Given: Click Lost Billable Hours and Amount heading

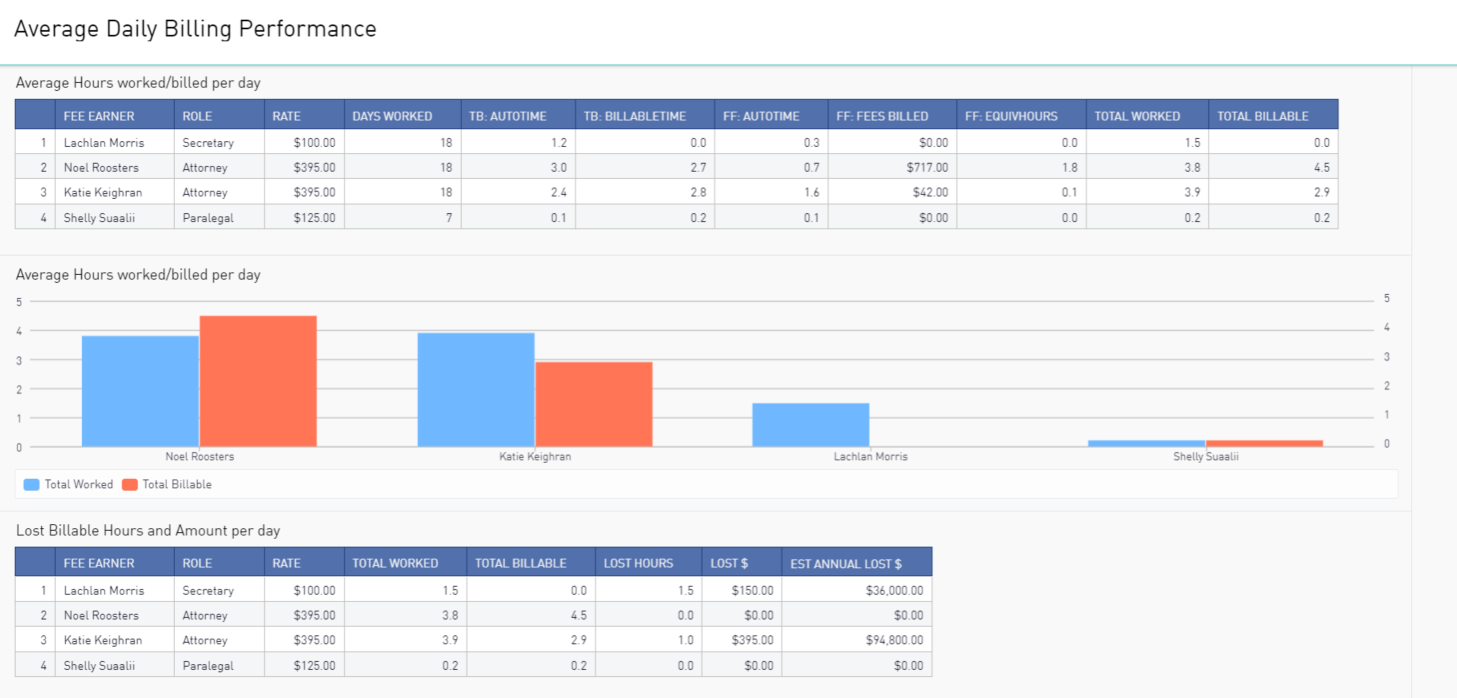Looking at the screenshot, I should (148, 531).
